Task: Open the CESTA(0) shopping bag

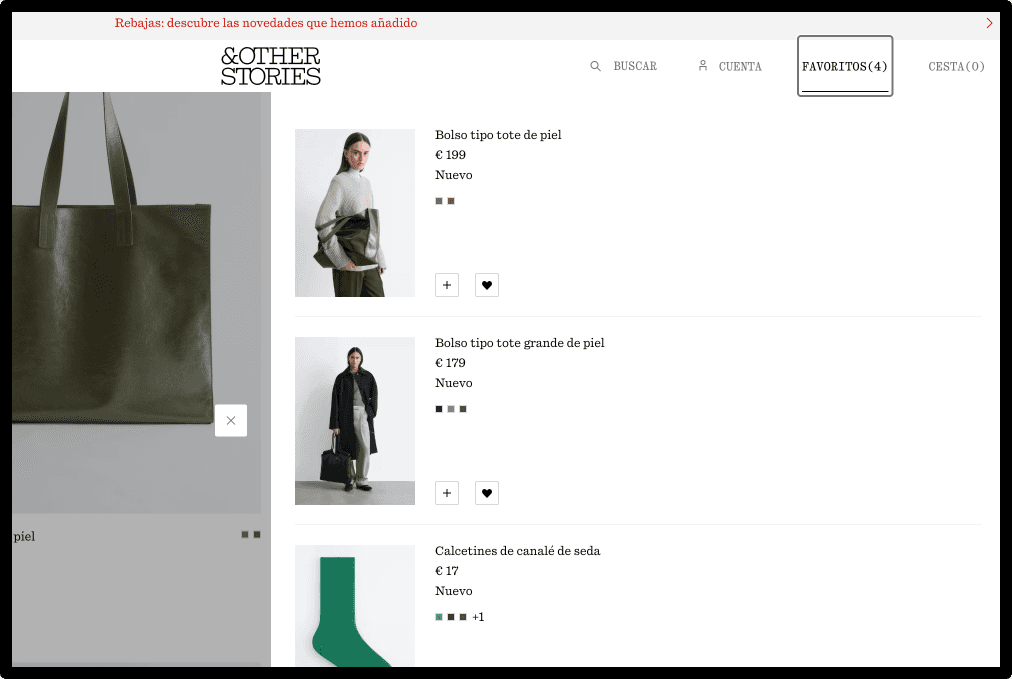Action: point(956,66)
